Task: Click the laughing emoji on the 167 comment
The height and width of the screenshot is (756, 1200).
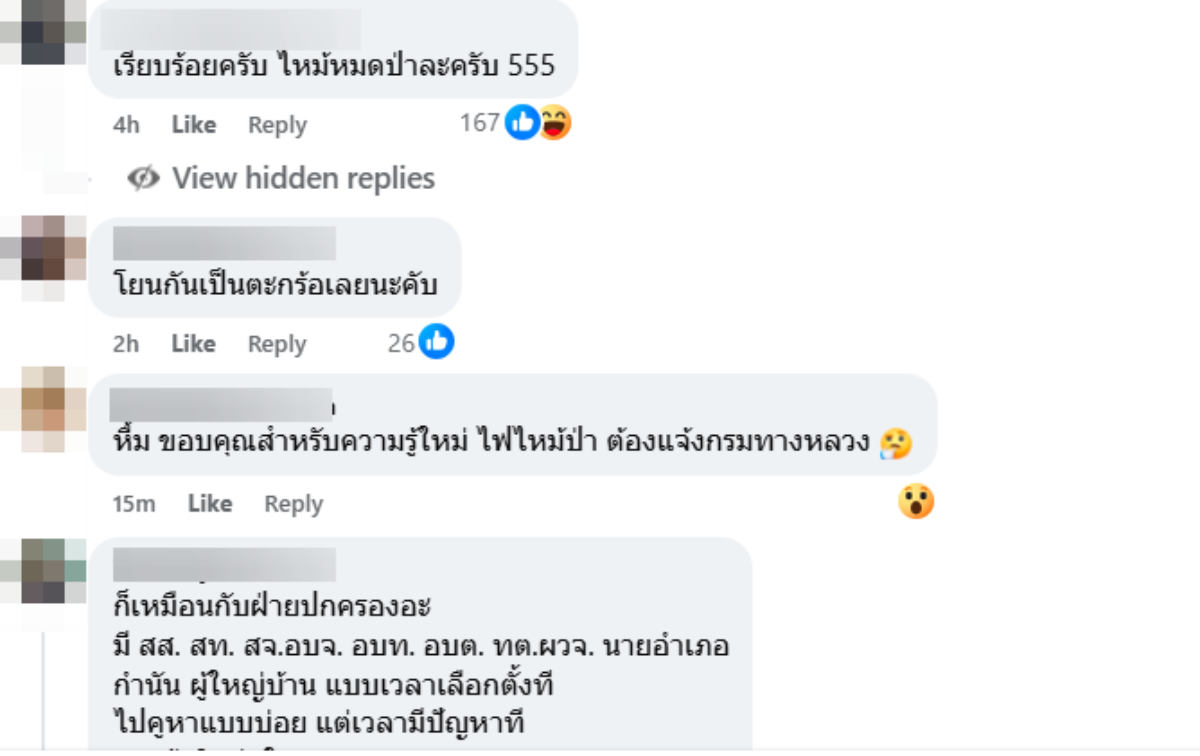Action: pos(554,123)
